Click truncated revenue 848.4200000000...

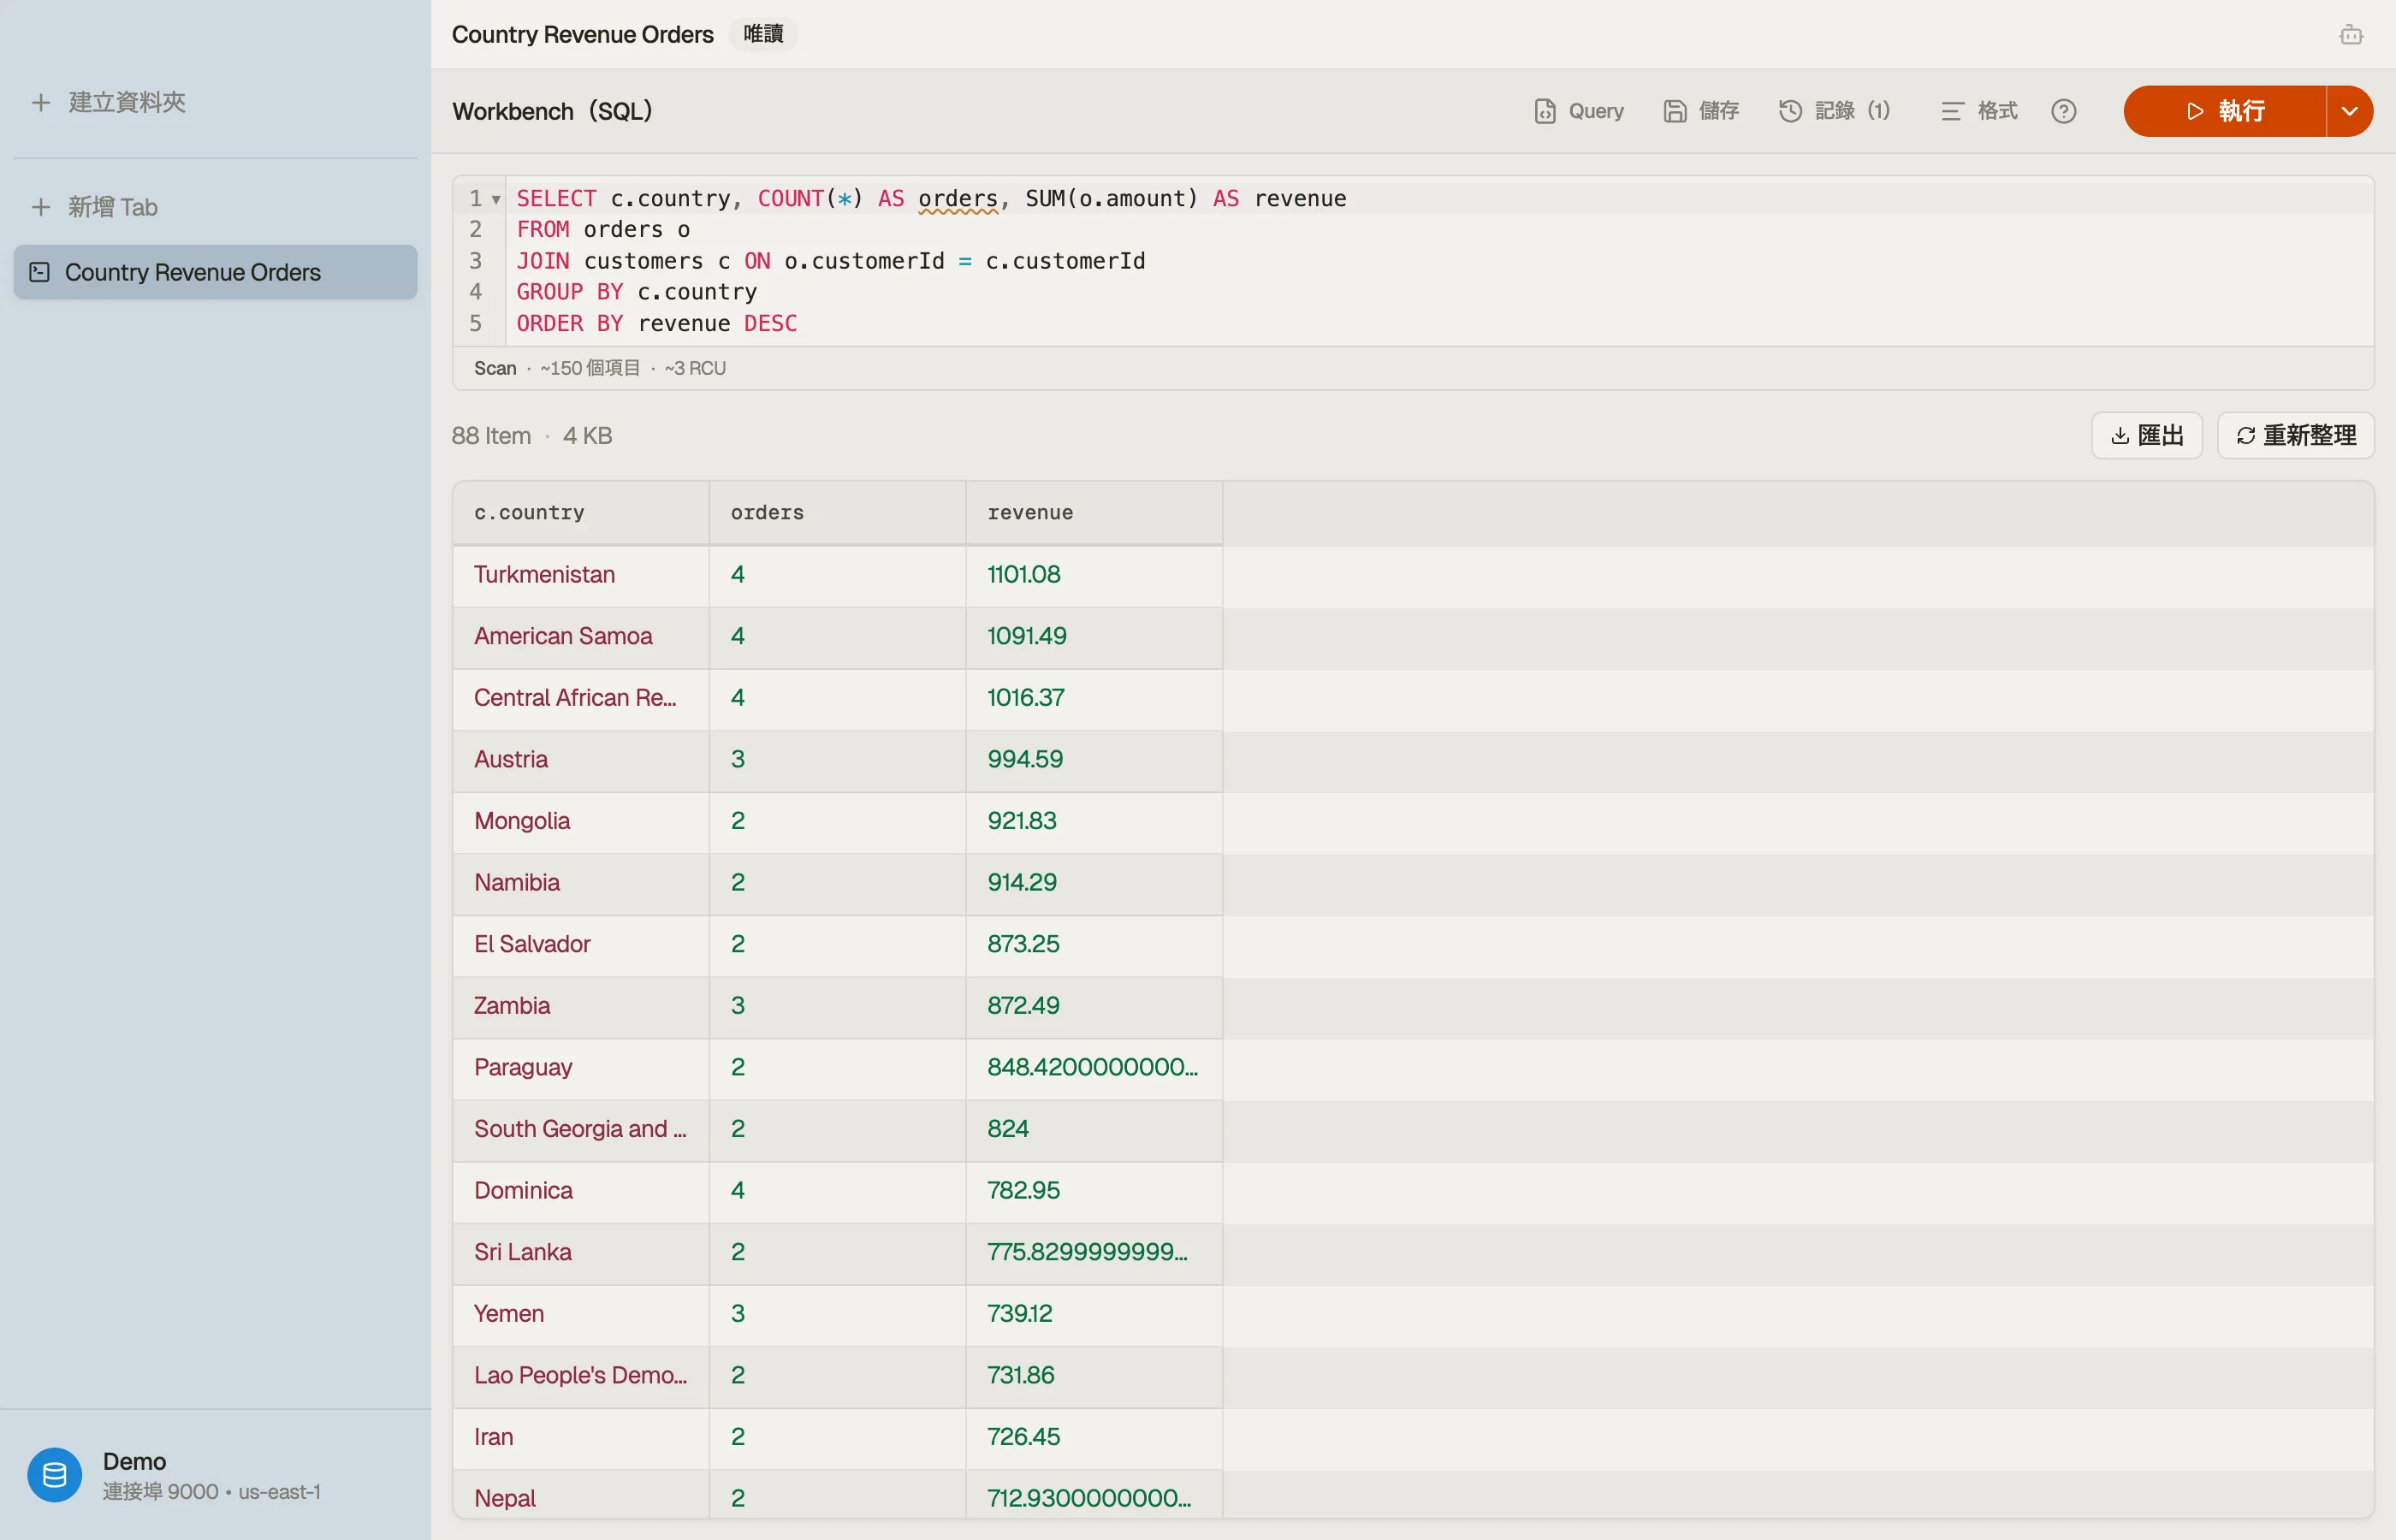[1093, 1068]
